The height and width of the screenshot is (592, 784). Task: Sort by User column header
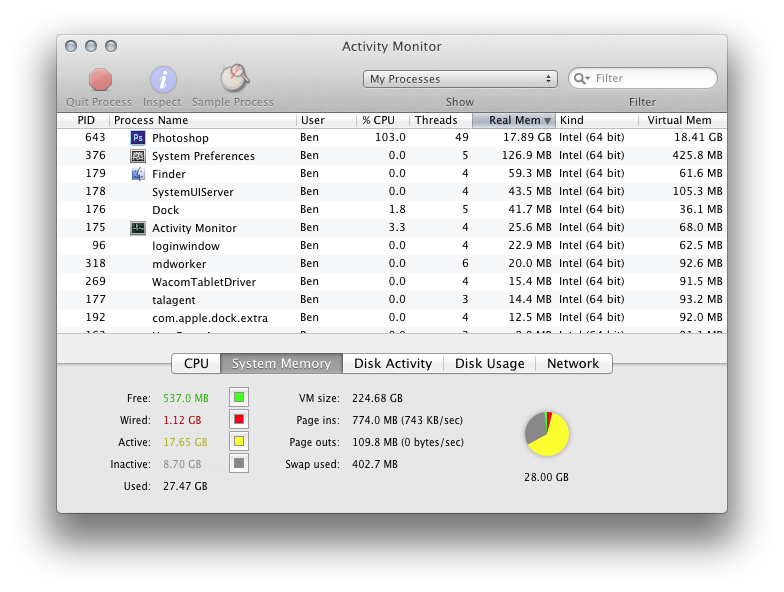click(326, 120)
